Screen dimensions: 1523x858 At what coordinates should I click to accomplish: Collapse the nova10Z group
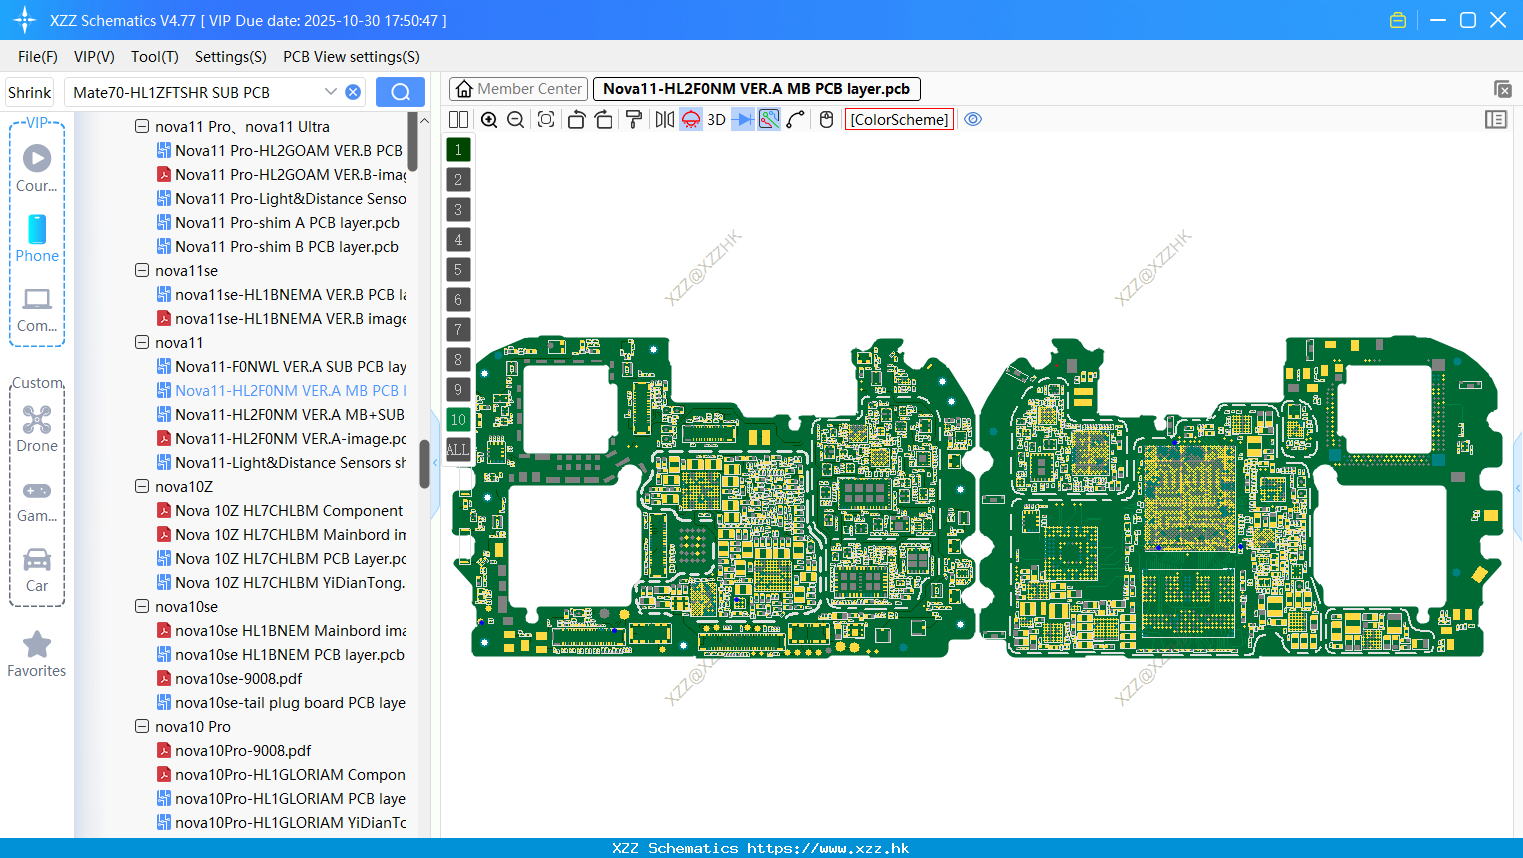click(x=142, y=487)
